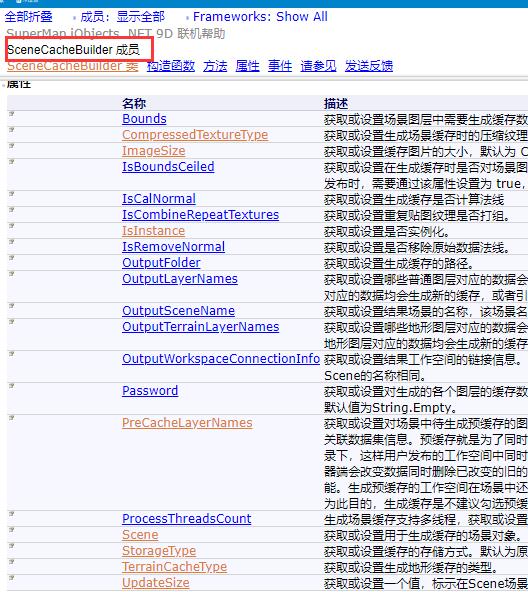
Task: Click the 全部折叠 collapse-all link
Action: tap(28, 17)
